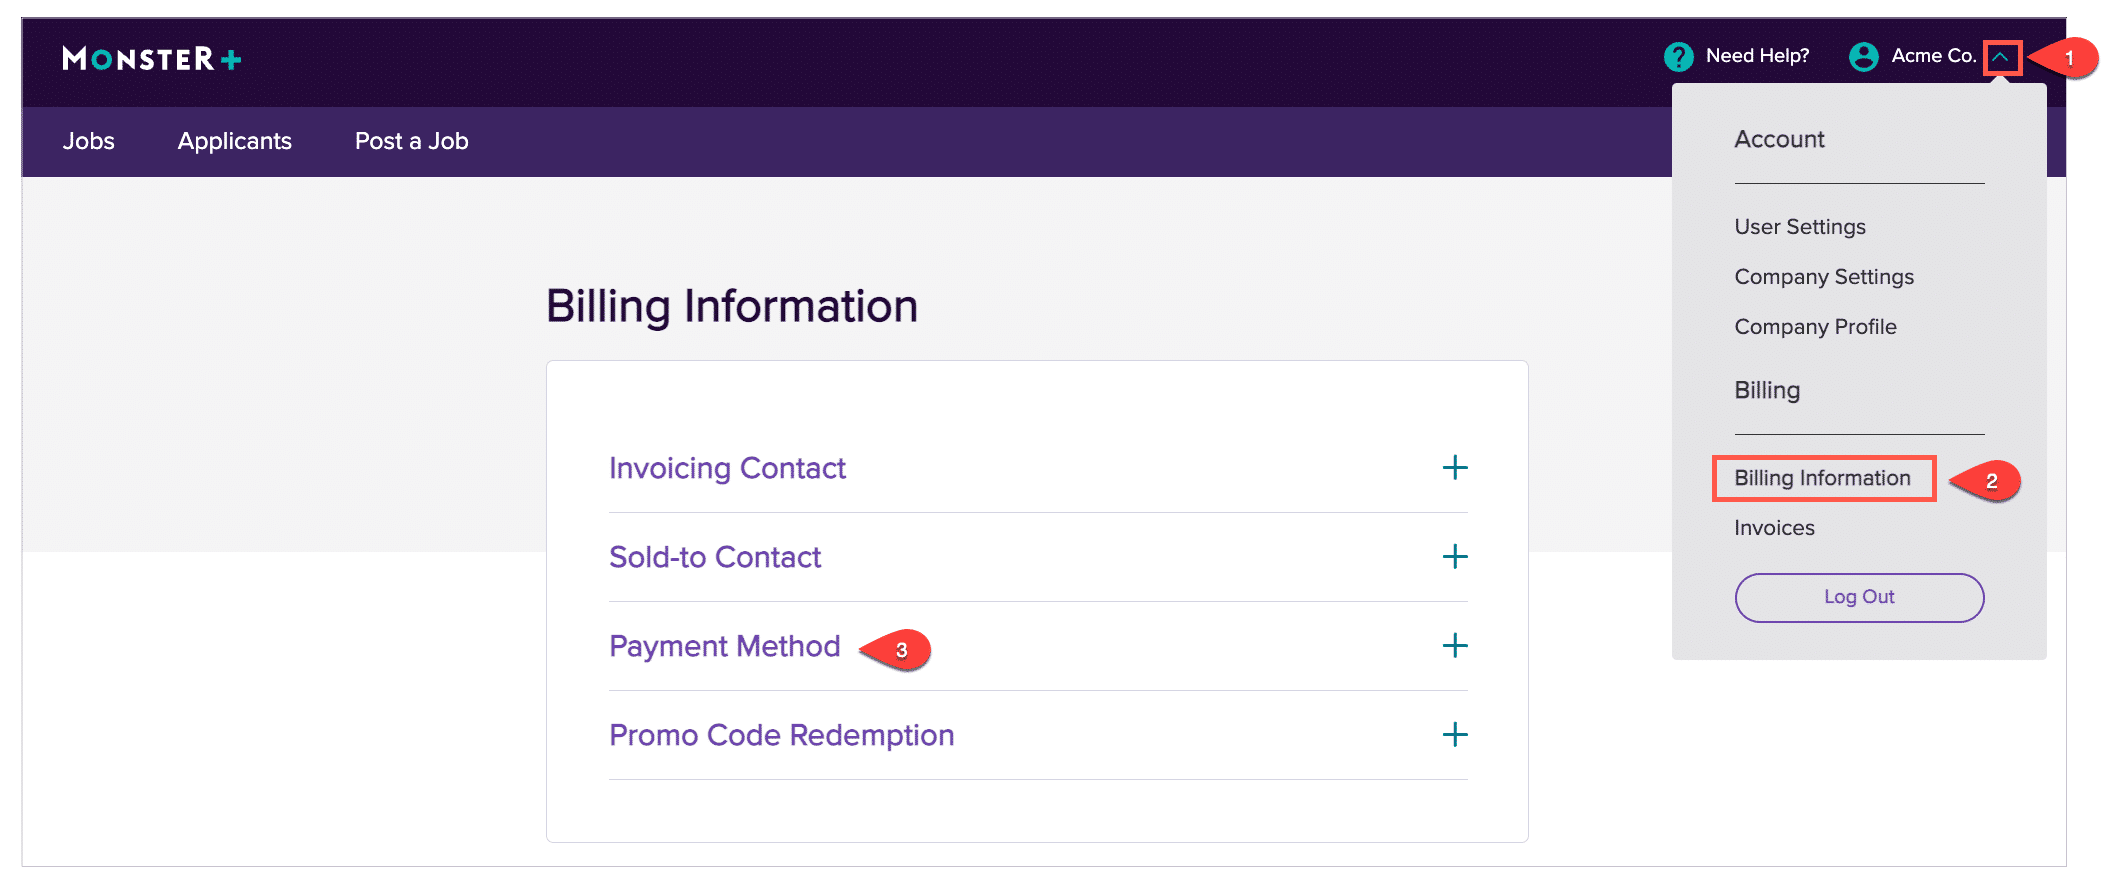Click the Need Help? link text
Image resolution: width=2120 pixels, height=890 pixels.
[1757, 56]
